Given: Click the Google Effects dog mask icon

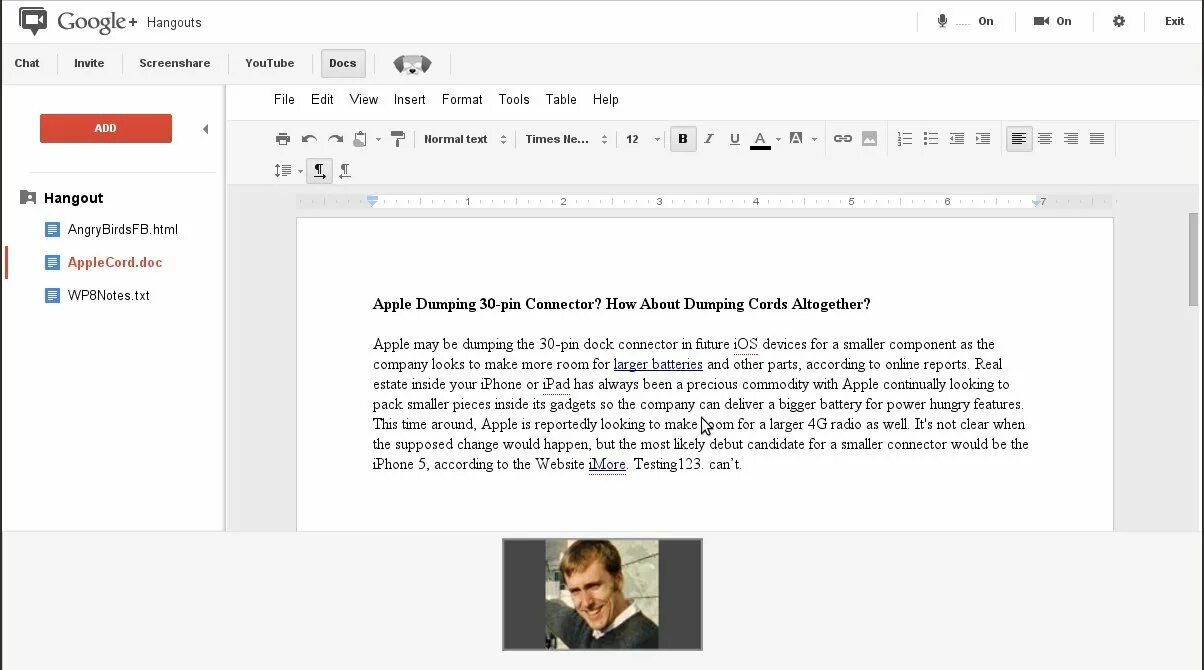Looking at the screenshot, I should 412,64.
